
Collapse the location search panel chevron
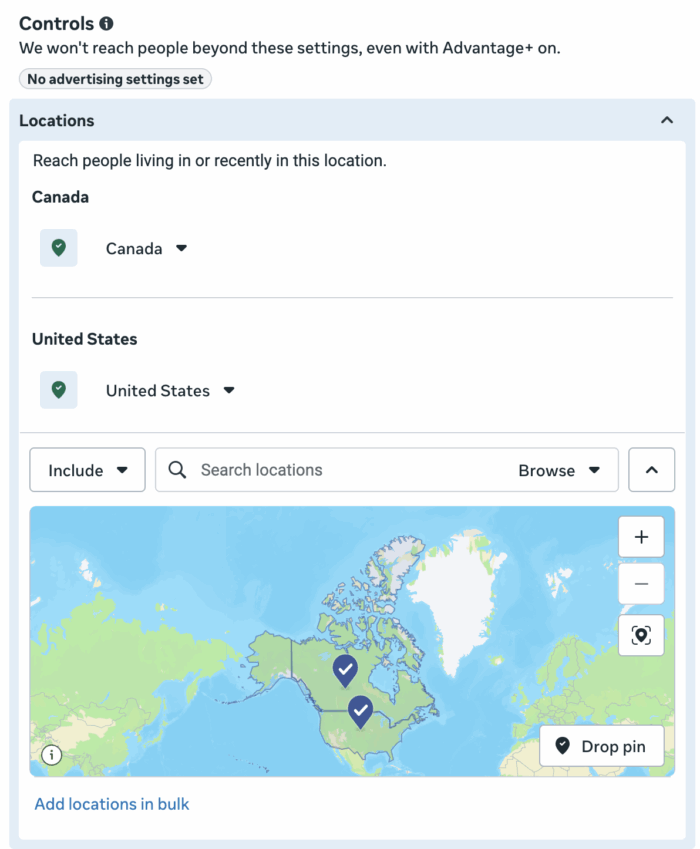click(651, 469)
